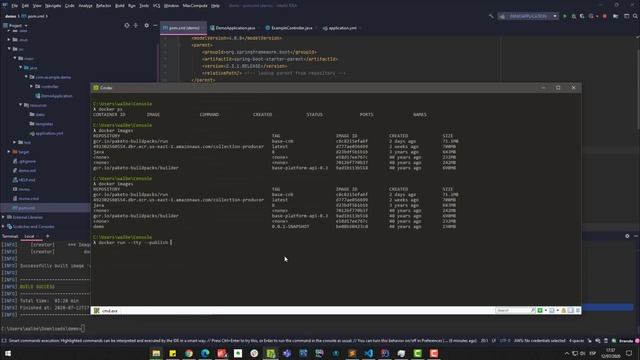
Task: Collapse the resources folder
Action: [x=20, y=105]
